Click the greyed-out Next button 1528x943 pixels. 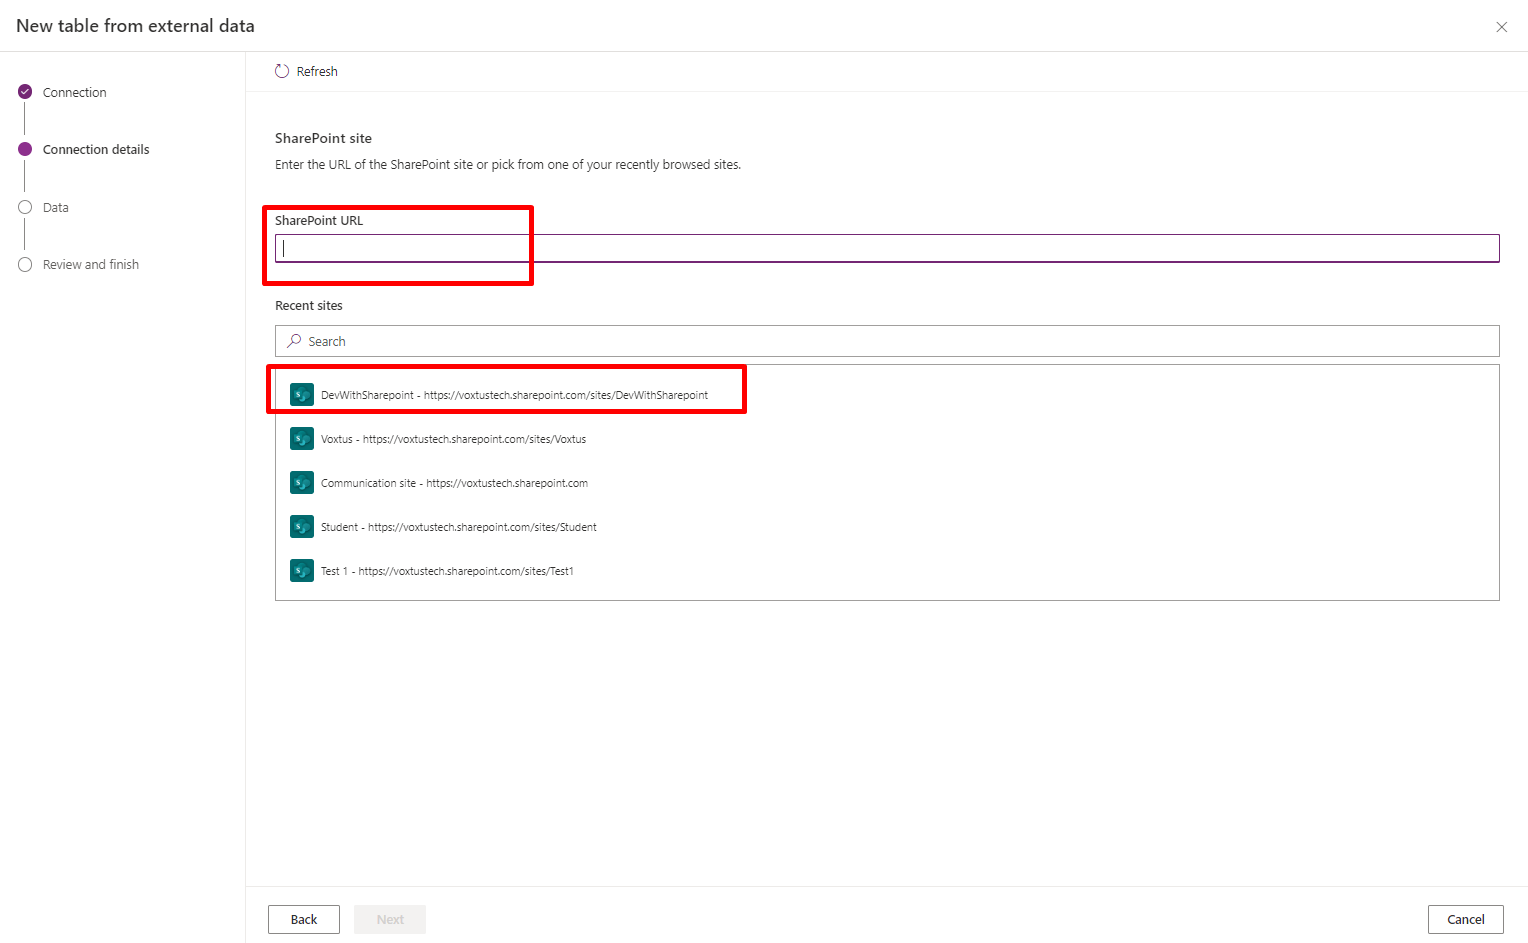click(x=390, y=919)
